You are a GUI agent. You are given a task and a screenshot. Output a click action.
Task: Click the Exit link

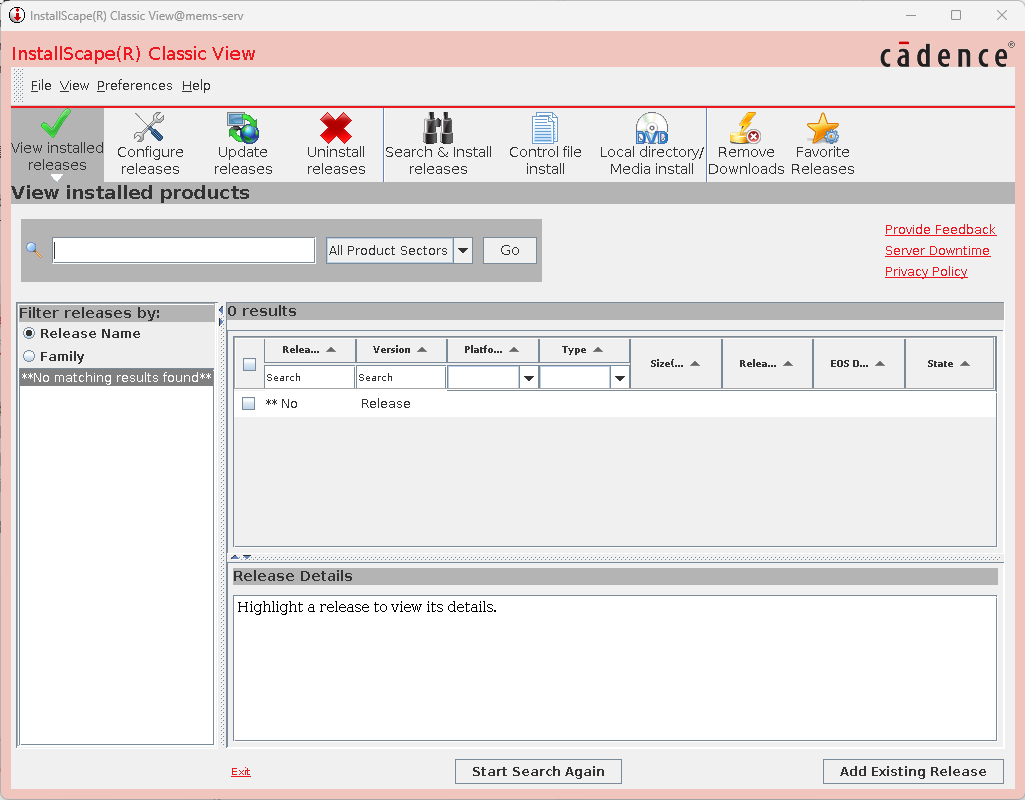(241, 772)
